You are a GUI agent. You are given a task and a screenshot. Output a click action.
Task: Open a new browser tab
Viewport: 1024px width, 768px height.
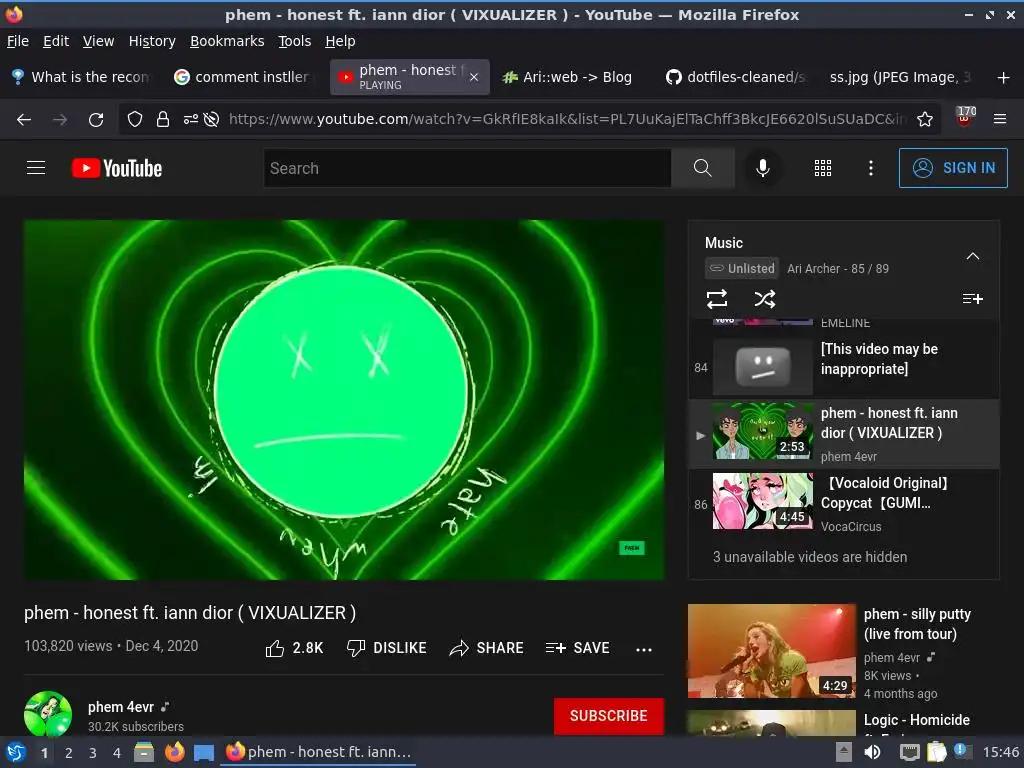(x=1004, y=78)
